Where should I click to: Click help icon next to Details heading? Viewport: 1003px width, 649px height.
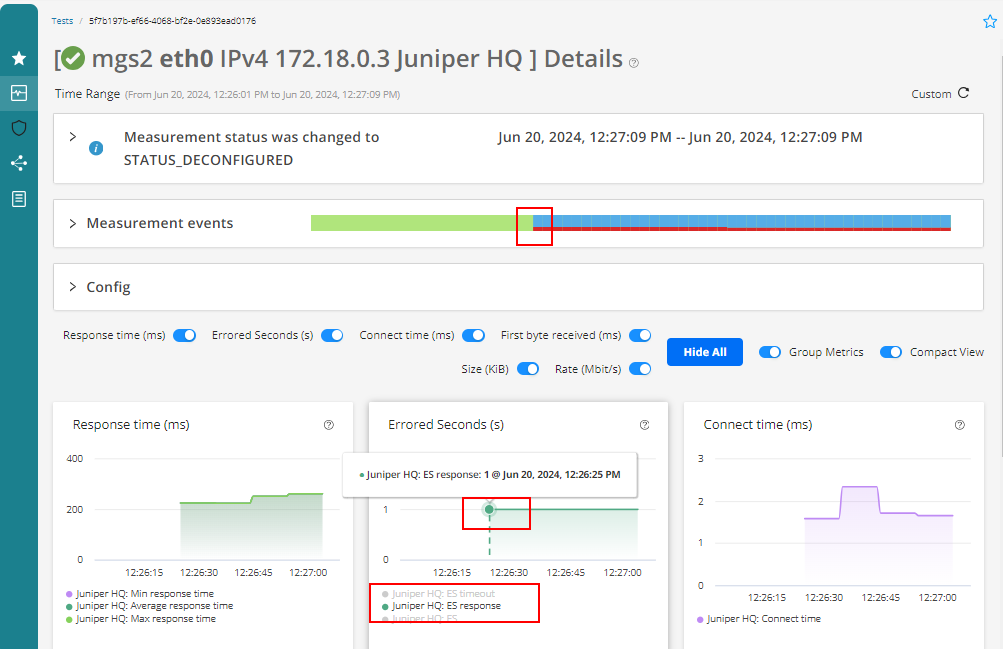coord(634,63)
